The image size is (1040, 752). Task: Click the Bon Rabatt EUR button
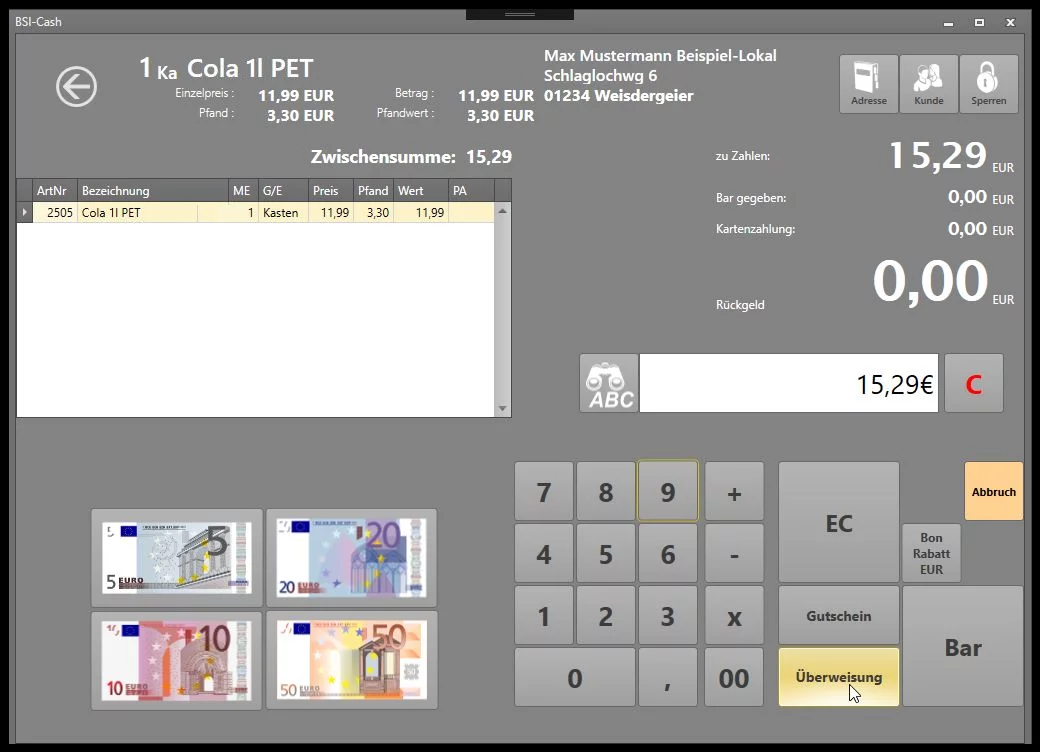coord(931,554)
